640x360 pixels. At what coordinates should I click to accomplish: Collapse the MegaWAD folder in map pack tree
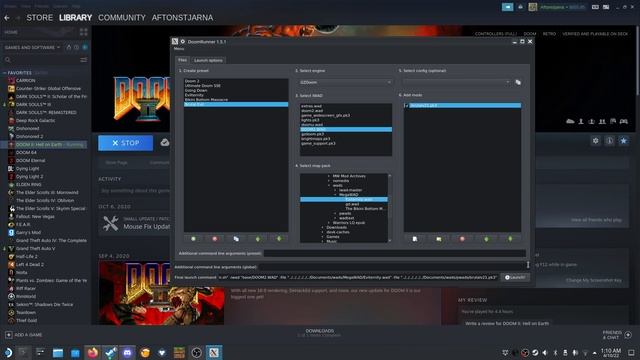click(x=335, y=195)
